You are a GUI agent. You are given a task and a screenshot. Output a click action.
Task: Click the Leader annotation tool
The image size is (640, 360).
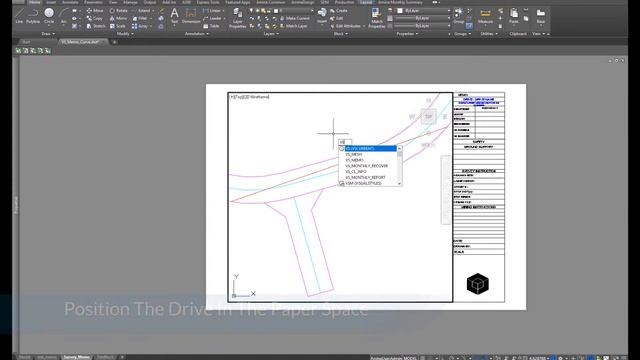(212, 18)
